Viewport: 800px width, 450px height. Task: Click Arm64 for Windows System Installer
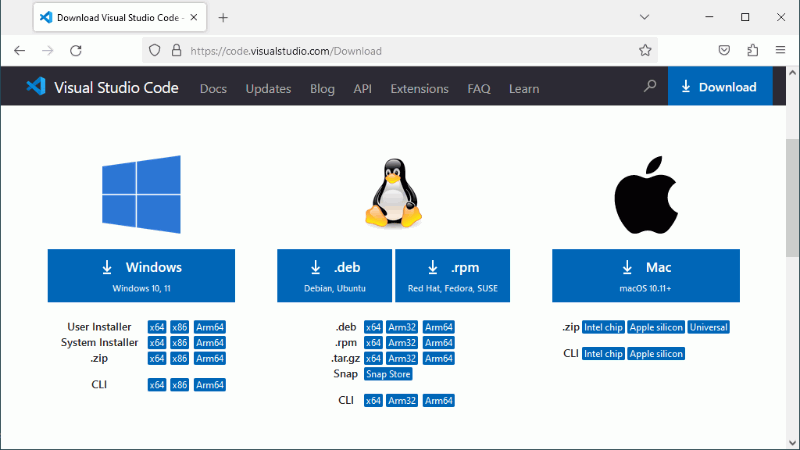pos(210,343)
